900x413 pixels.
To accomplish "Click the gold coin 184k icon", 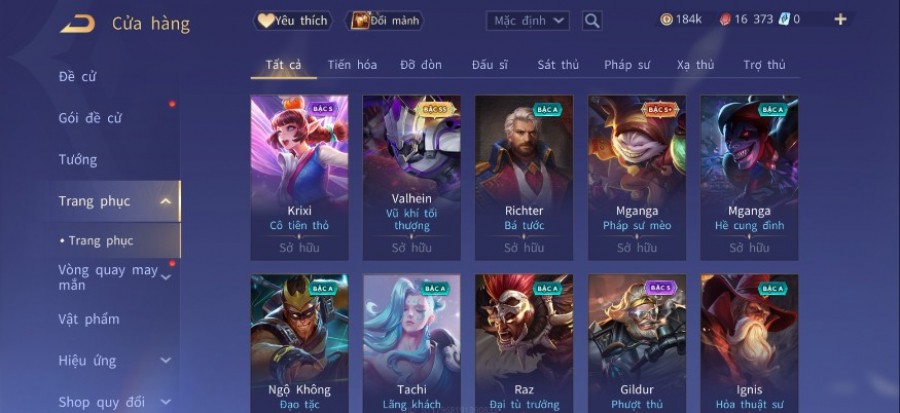I will [x=666, y=20].
